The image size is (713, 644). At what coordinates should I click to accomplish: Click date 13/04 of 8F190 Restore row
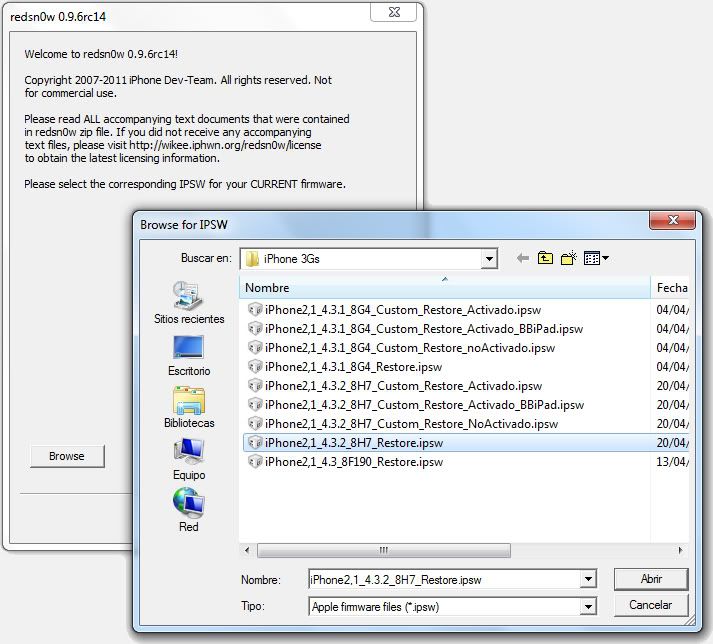(672, 462)
